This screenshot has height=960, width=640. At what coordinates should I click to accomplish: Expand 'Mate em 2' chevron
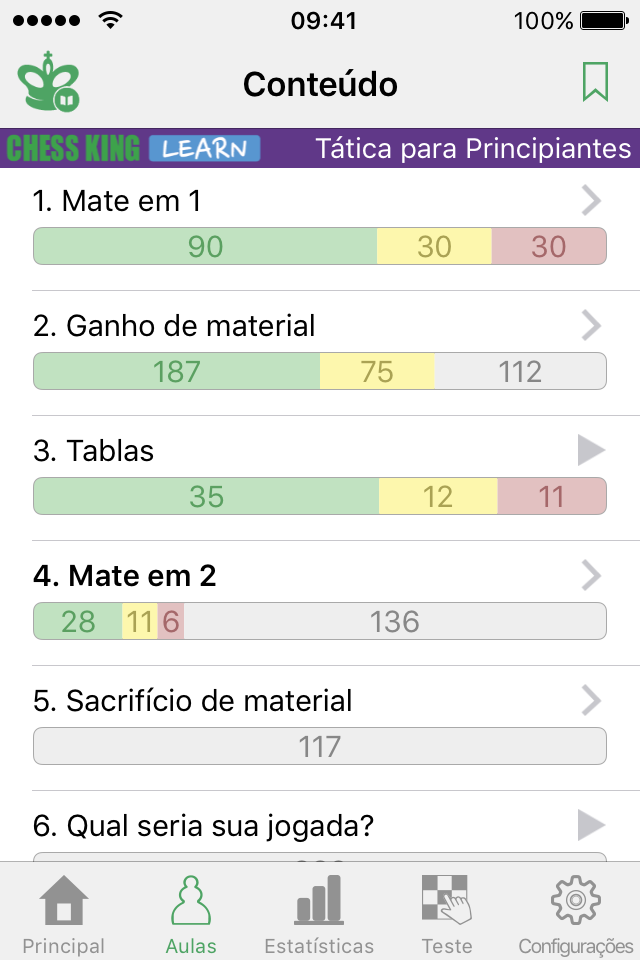(591, 575)
